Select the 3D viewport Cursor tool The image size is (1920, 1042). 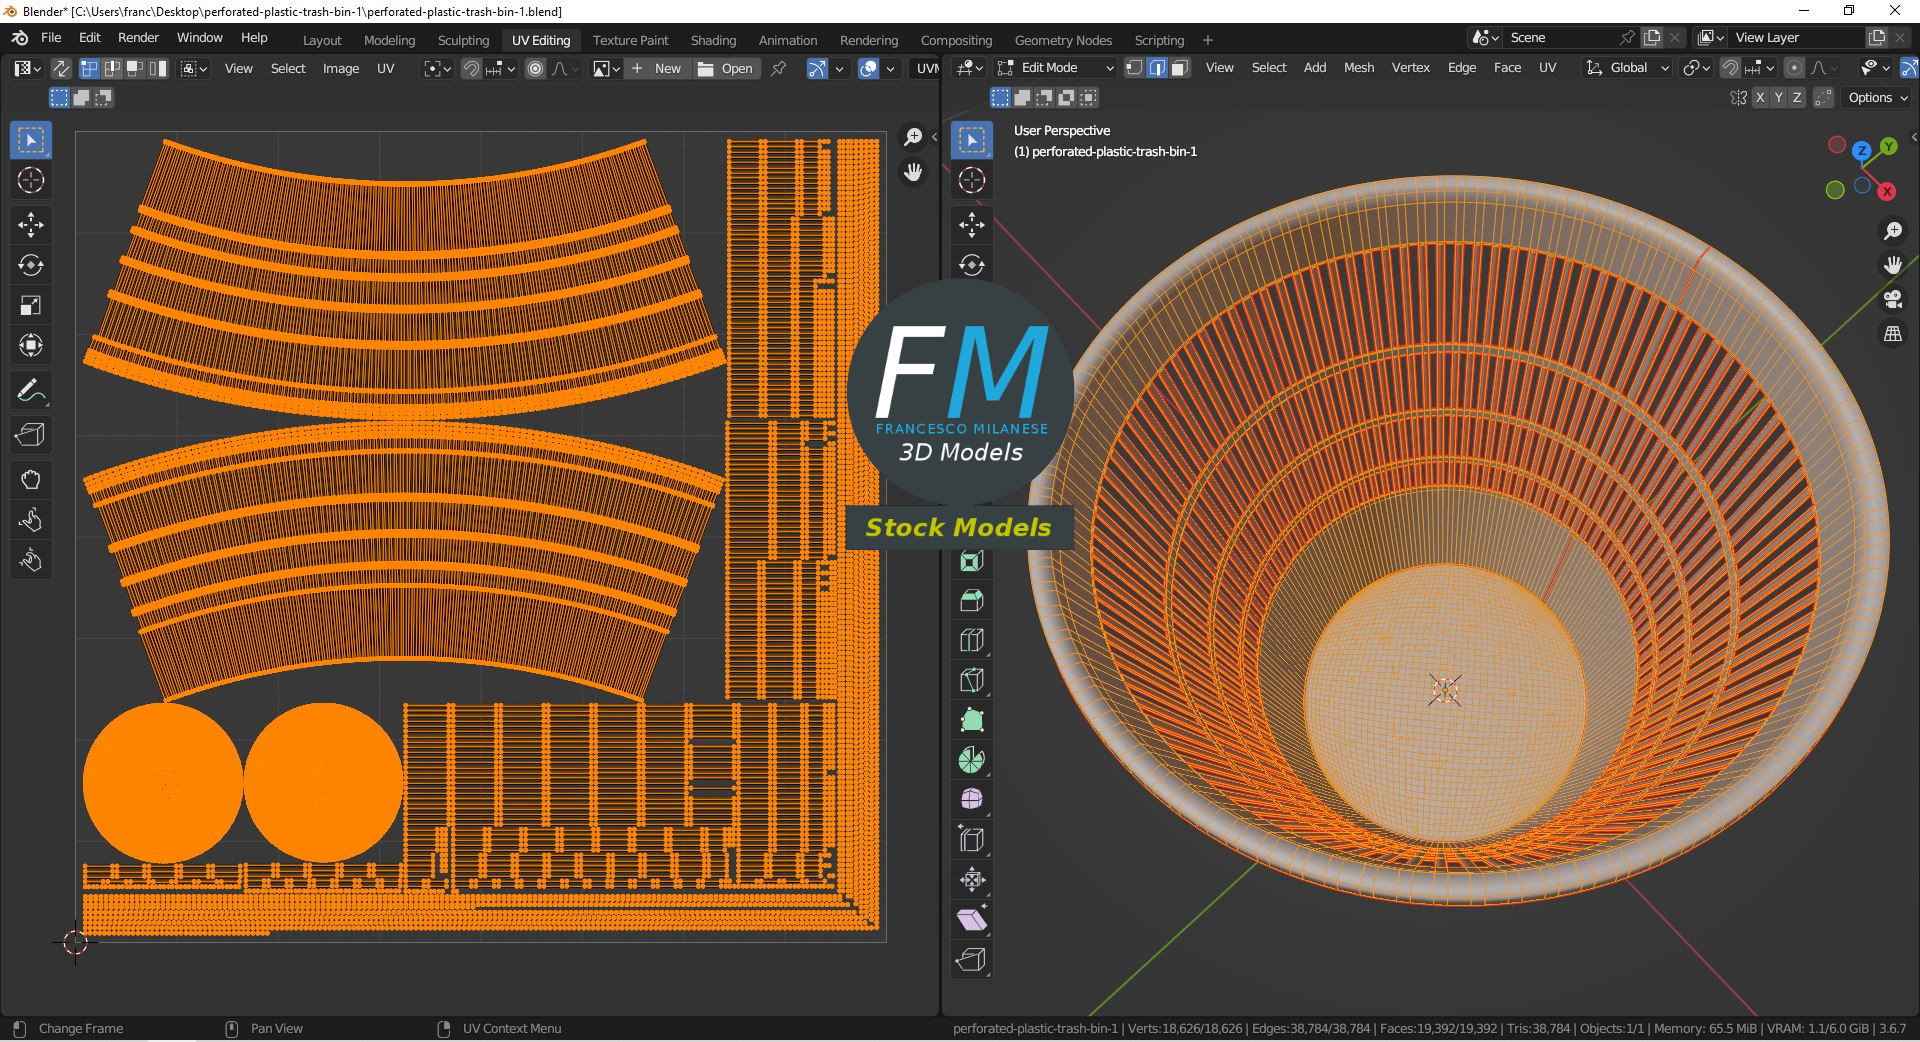coord(972,180)
